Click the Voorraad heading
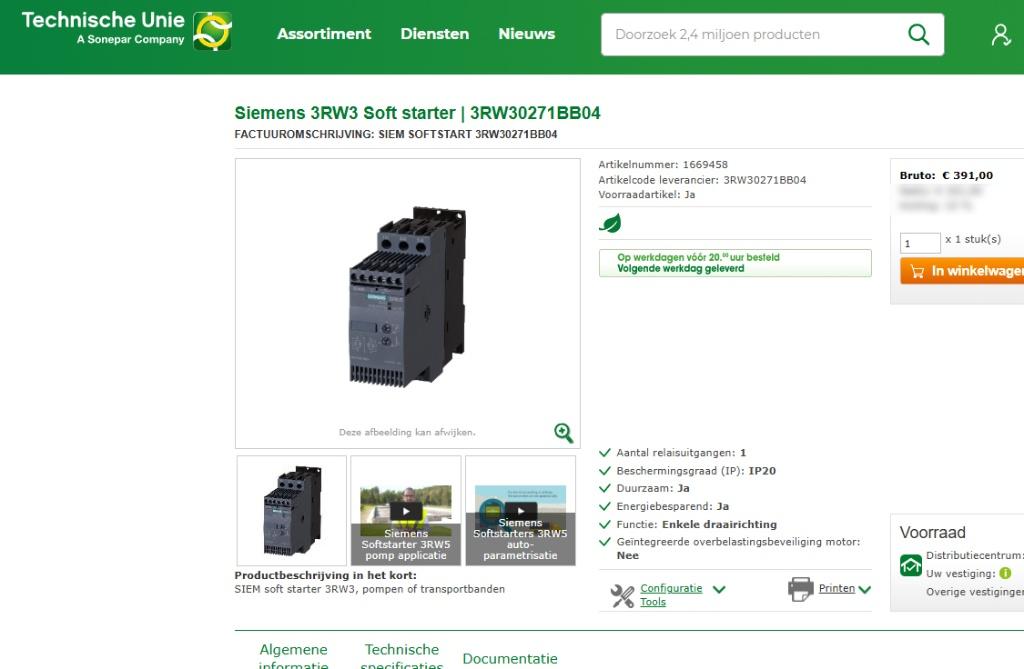The image size is (1024, 669). [932, 532]
